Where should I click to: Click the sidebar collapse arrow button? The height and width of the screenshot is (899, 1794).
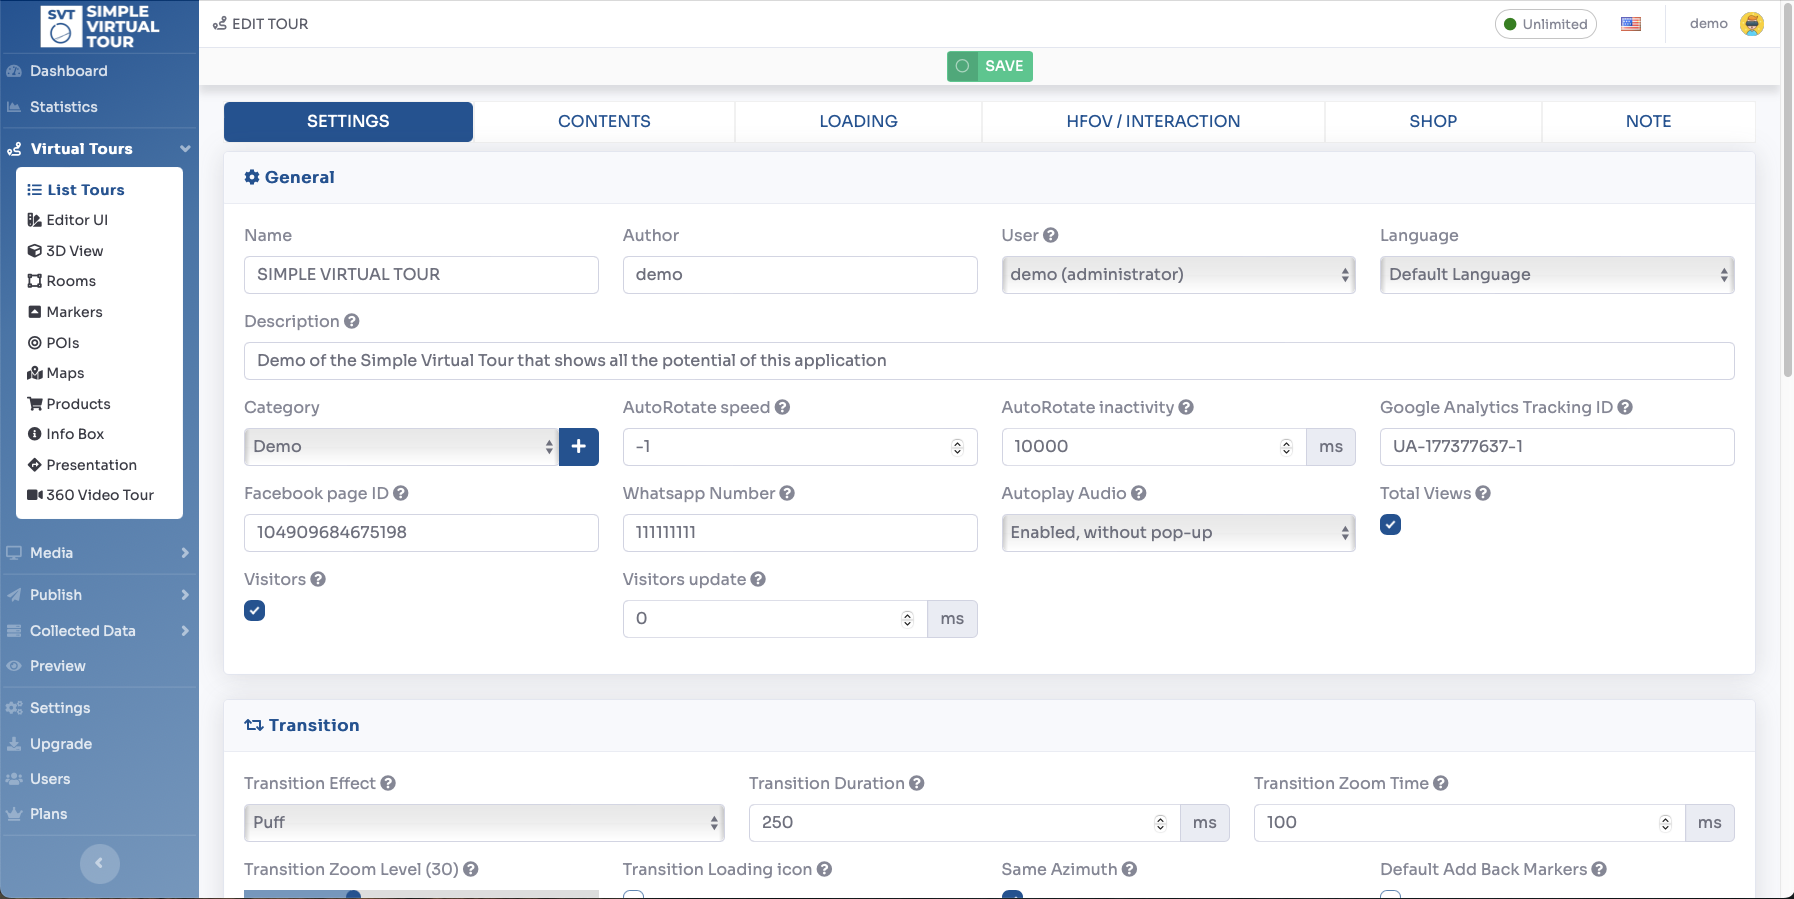pyautogui.click(x=99, y=863)
